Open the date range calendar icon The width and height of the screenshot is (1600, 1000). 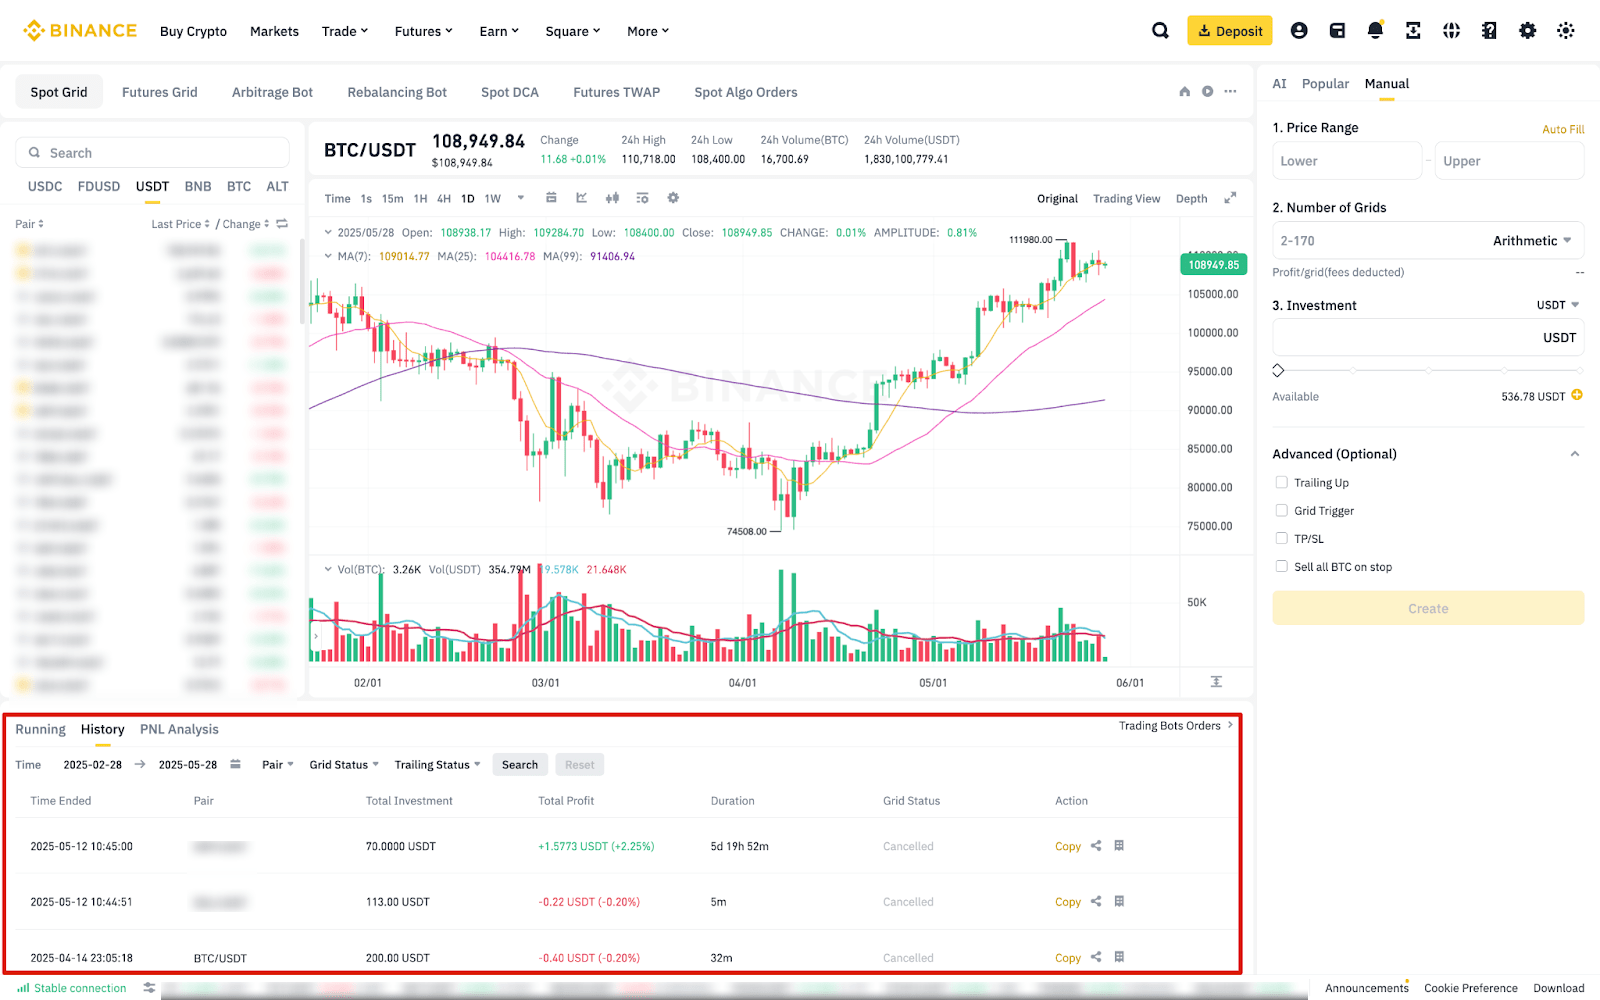pyautogui.click(x=236, y=764)
